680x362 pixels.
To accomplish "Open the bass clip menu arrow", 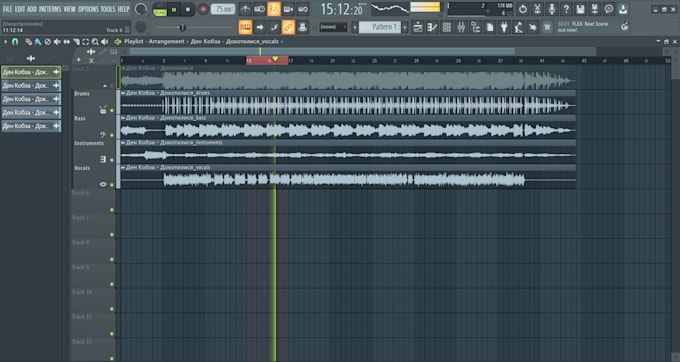I will 123,118.
